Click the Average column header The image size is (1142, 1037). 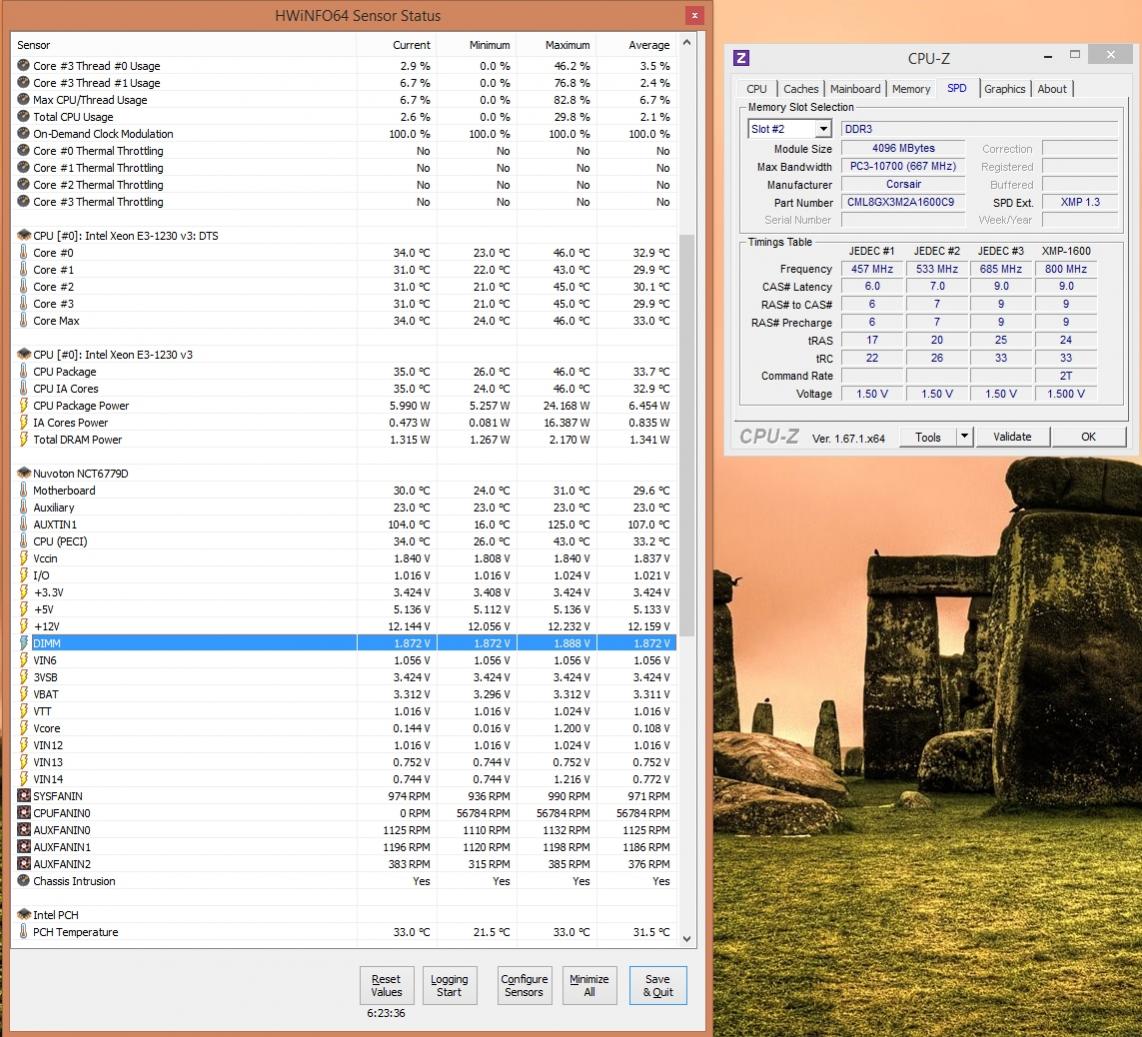(637, 45)
